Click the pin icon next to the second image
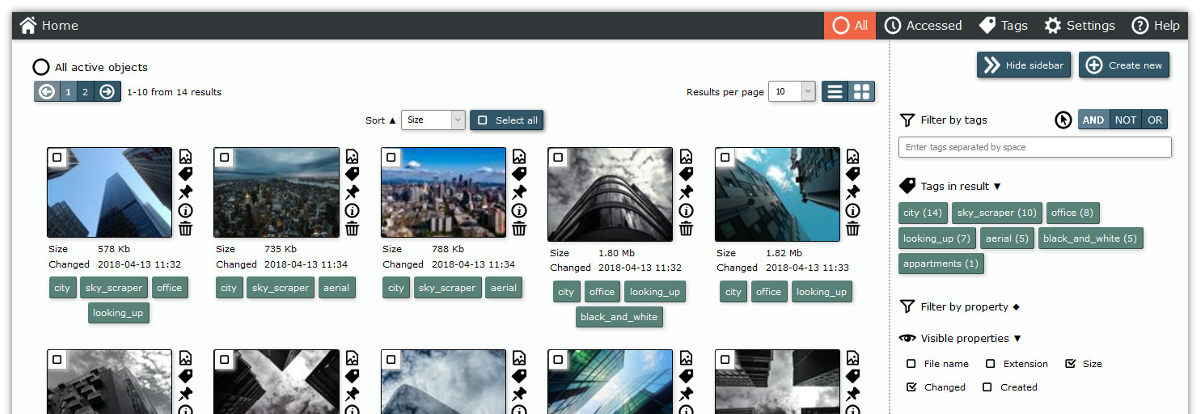 352,192
